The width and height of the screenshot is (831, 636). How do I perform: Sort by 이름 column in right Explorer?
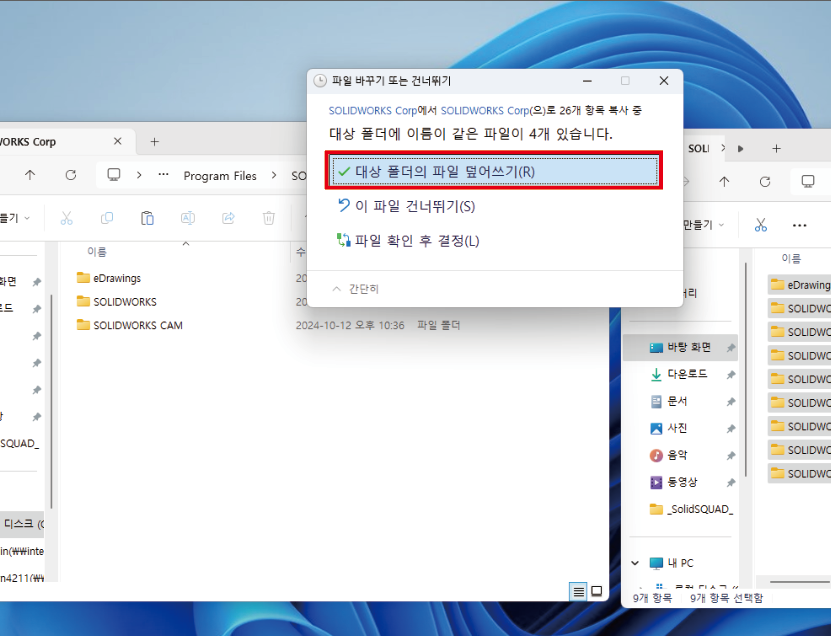[x=791, y=259]
